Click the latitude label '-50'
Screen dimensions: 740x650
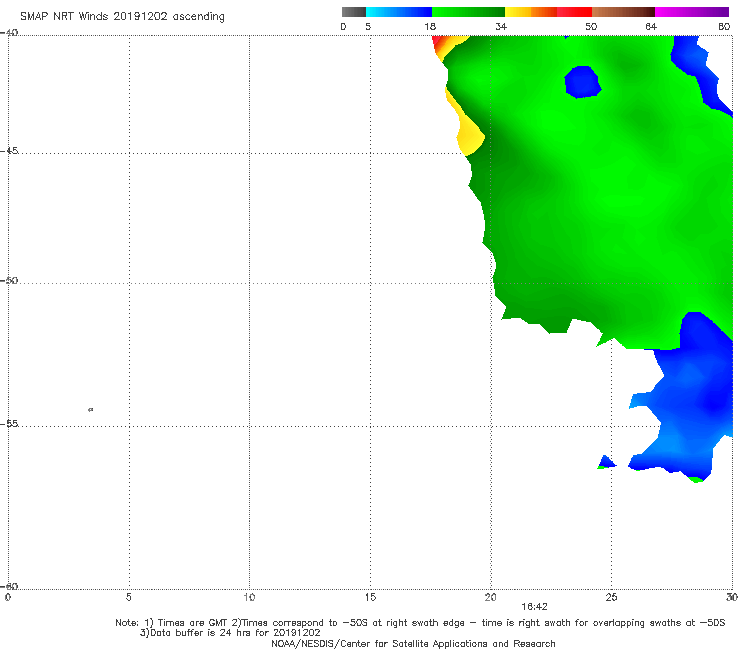tap(9, 280)
